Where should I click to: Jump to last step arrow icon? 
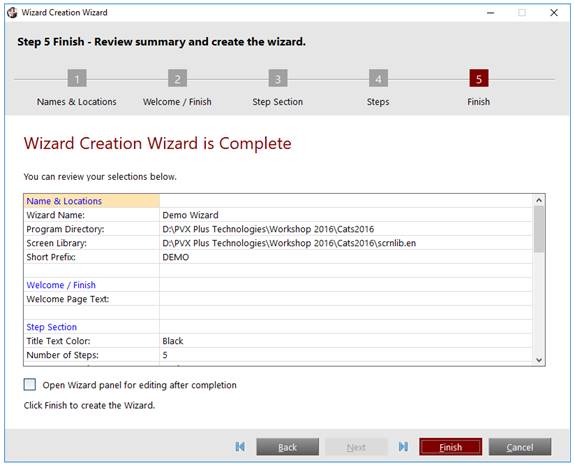coord(403,446)
